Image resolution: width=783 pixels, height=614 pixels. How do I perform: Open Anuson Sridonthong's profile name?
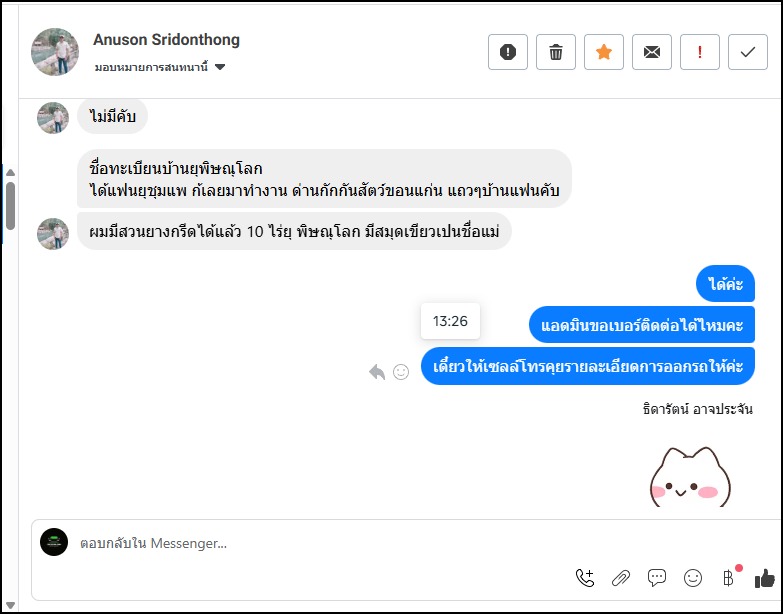[166, 41]
